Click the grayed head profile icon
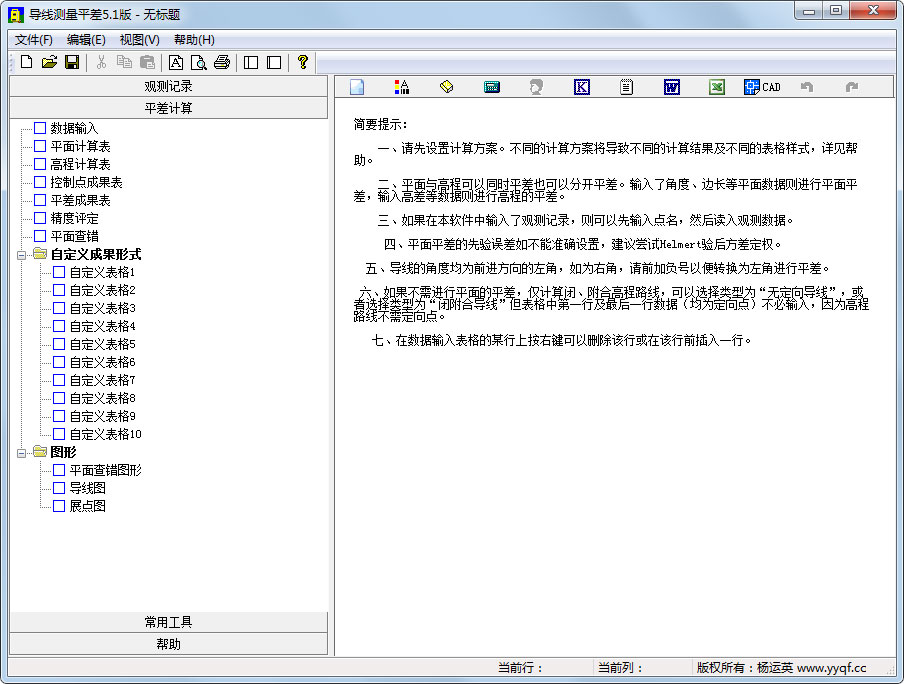Image resolution: width=904 pixels, height=684 pixels. click(x=536, y=87)
